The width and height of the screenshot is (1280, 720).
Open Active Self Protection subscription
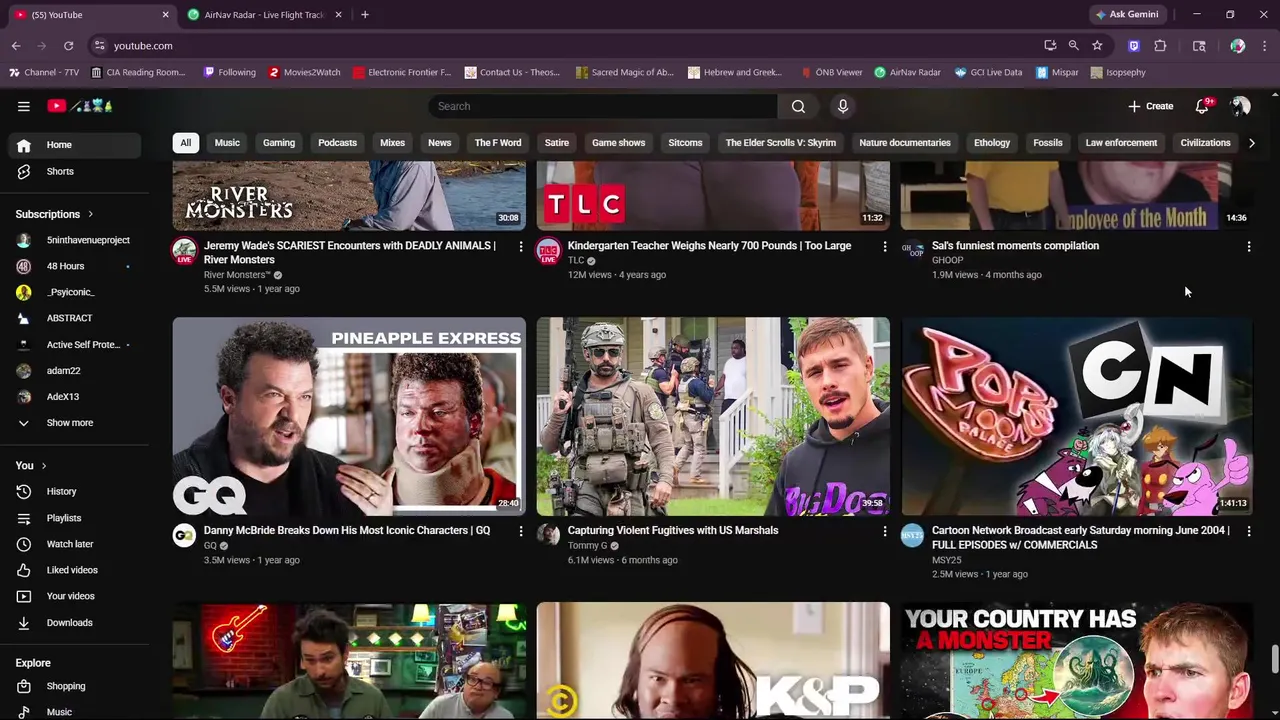76,345
